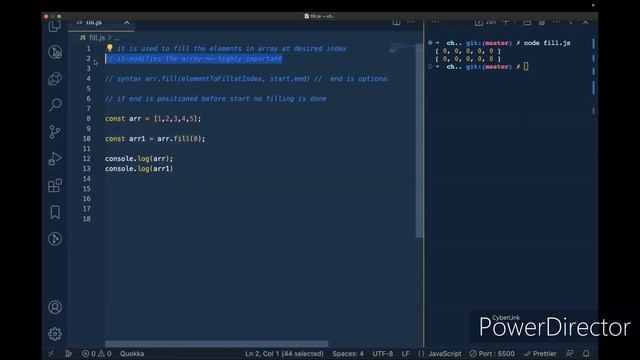Viewport: 640px width, 360px height.
Task: Click fill.js in the breadcrumb
Action: [x=97, y=38]
